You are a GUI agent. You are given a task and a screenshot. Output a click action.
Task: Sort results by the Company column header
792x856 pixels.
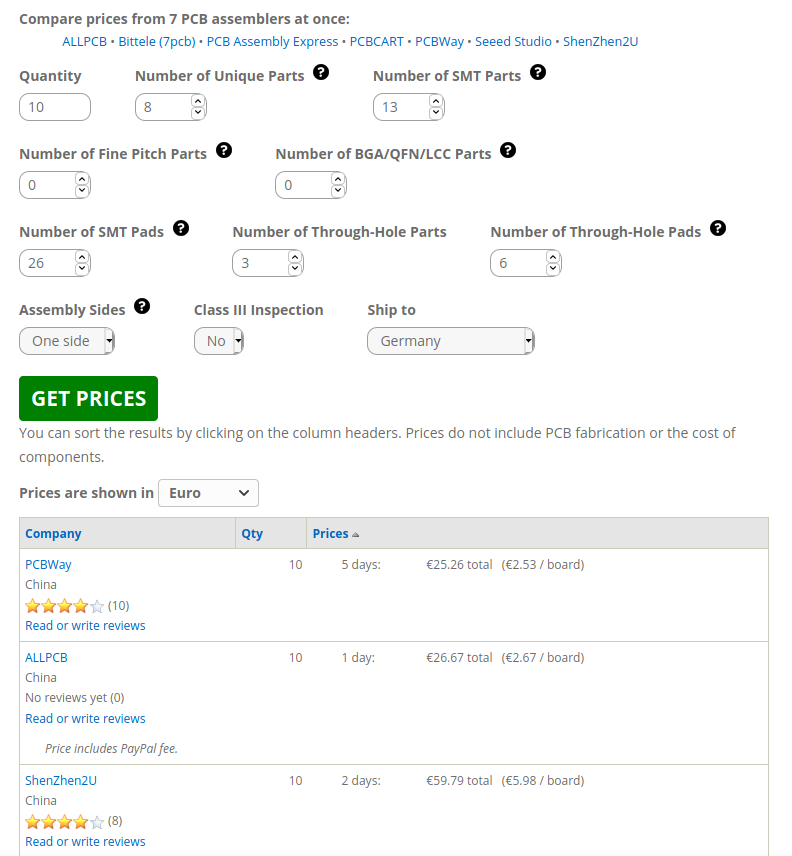pos(53,534)
